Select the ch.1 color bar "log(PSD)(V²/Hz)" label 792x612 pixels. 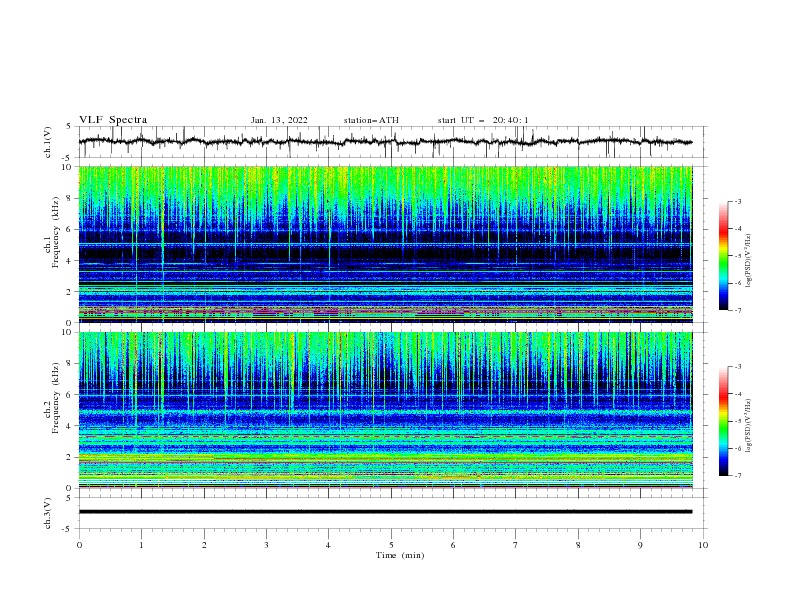click(x=748, y=261)
